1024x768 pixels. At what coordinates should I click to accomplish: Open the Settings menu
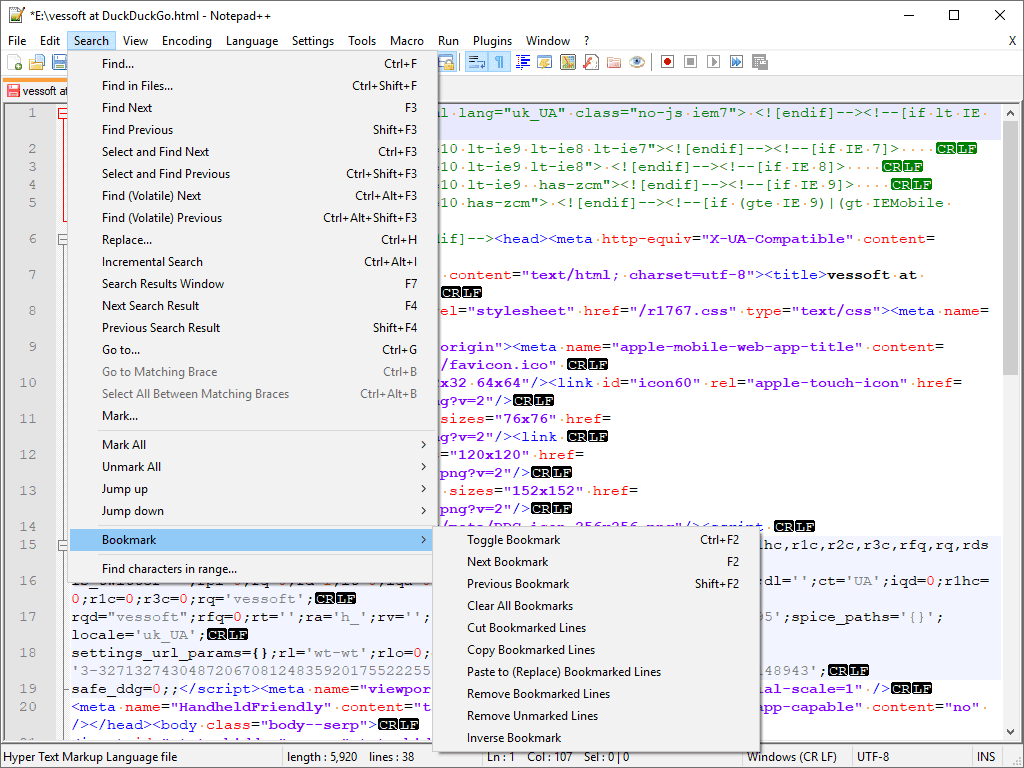[313, 40]
